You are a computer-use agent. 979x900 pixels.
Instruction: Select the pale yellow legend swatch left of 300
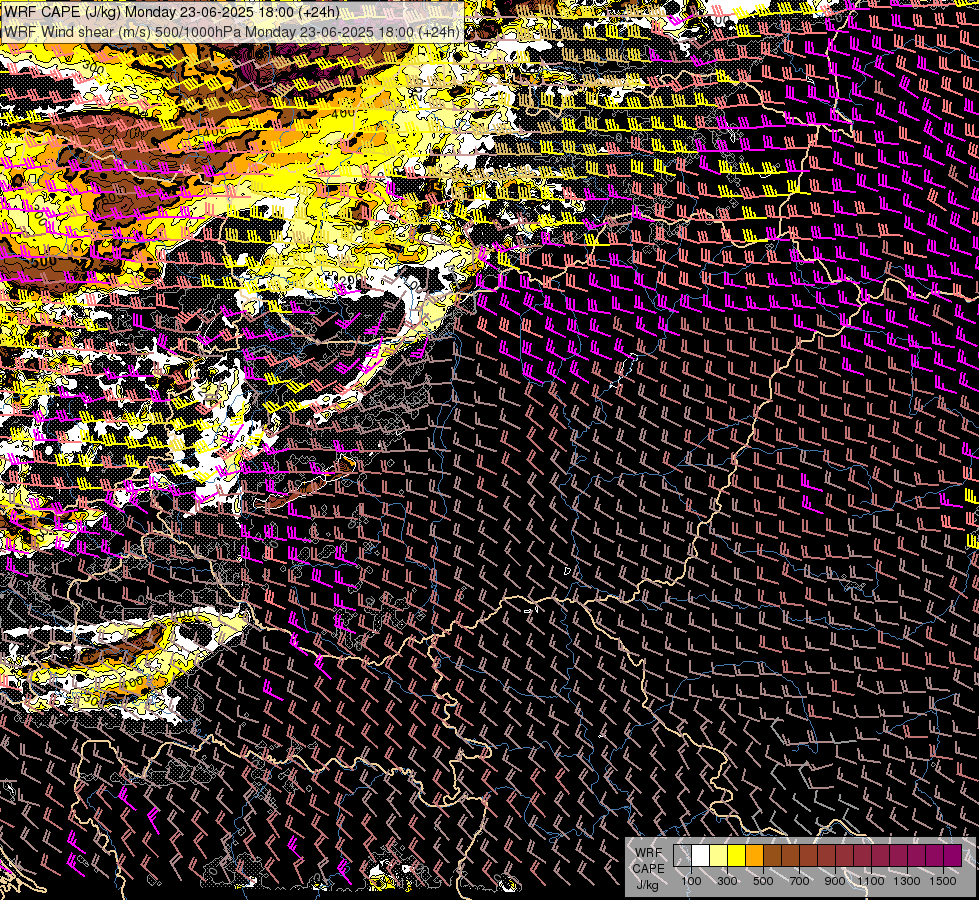[719, 856]
